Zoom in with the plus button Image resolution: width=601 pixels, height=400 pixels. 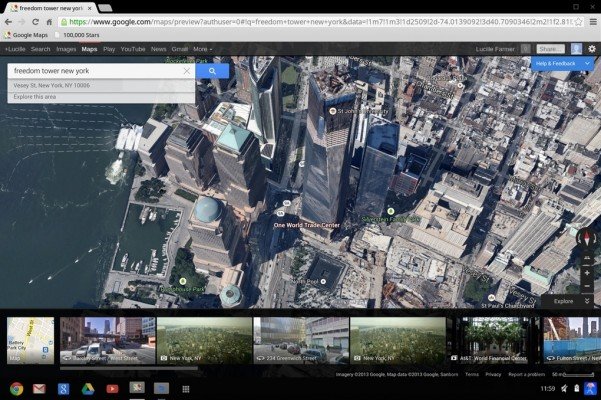coord(587,273)
